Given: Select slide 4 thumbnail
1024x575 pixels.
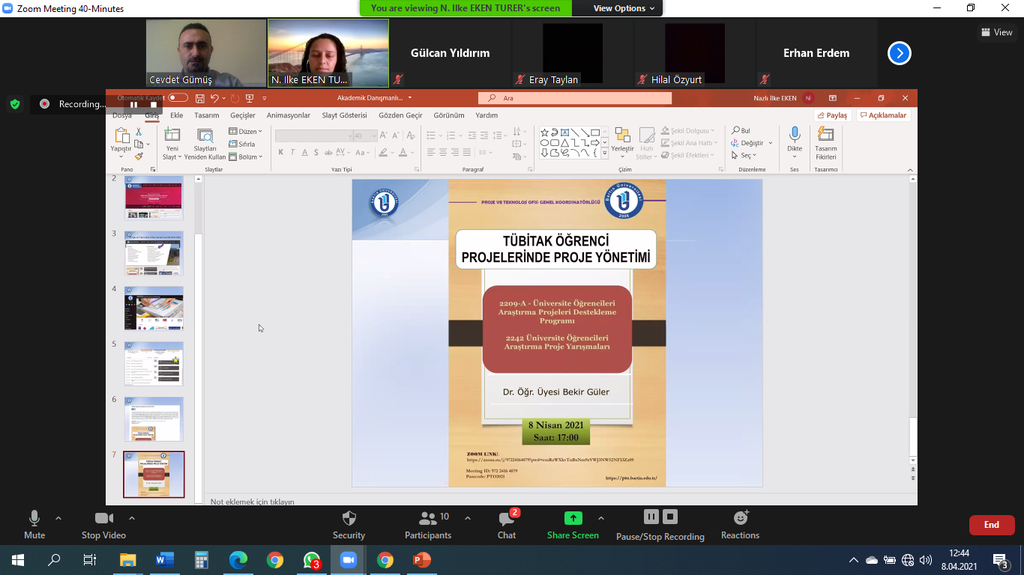Looking at the screenshot, I should (153, 308).
